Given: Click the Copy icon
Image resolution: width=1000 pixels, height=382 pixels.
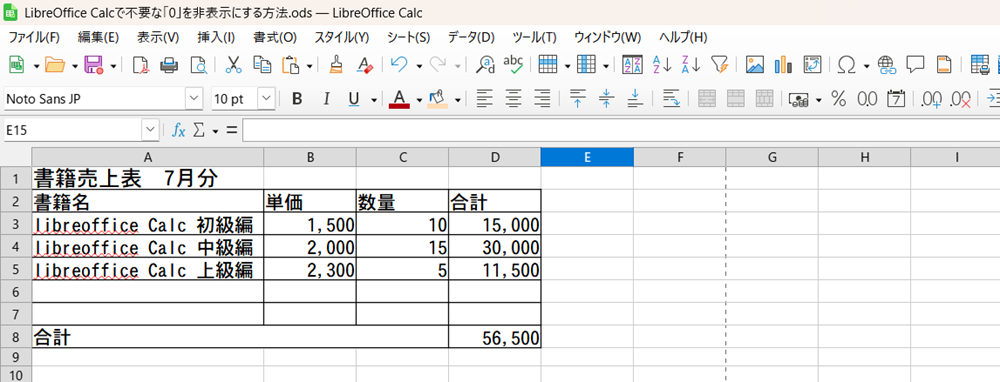Looking at the screenshot, I should 262,64.
